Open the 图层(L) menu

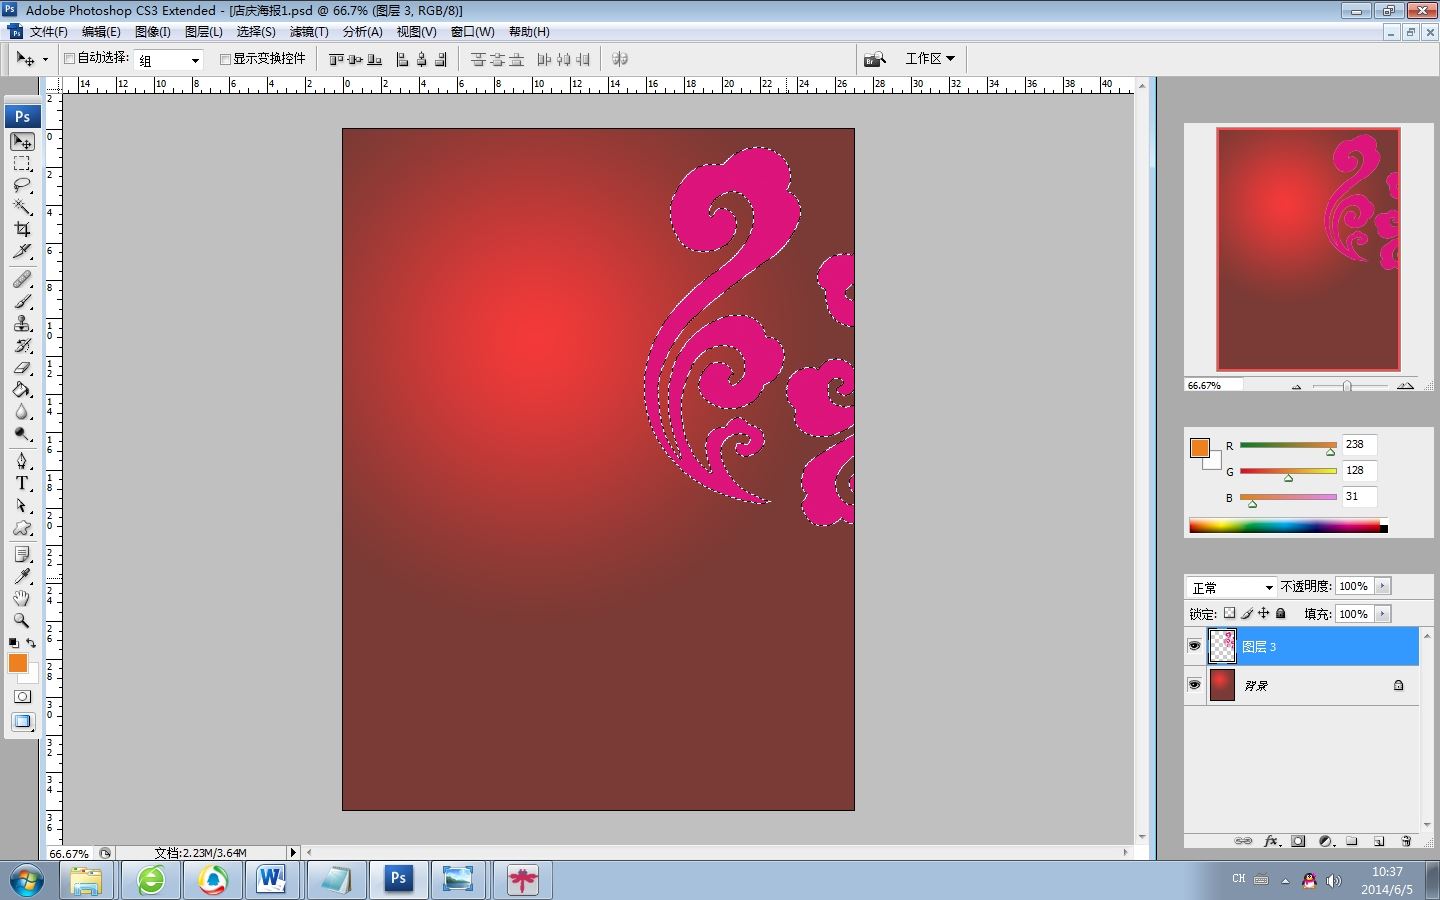click(x=204, y=32)
